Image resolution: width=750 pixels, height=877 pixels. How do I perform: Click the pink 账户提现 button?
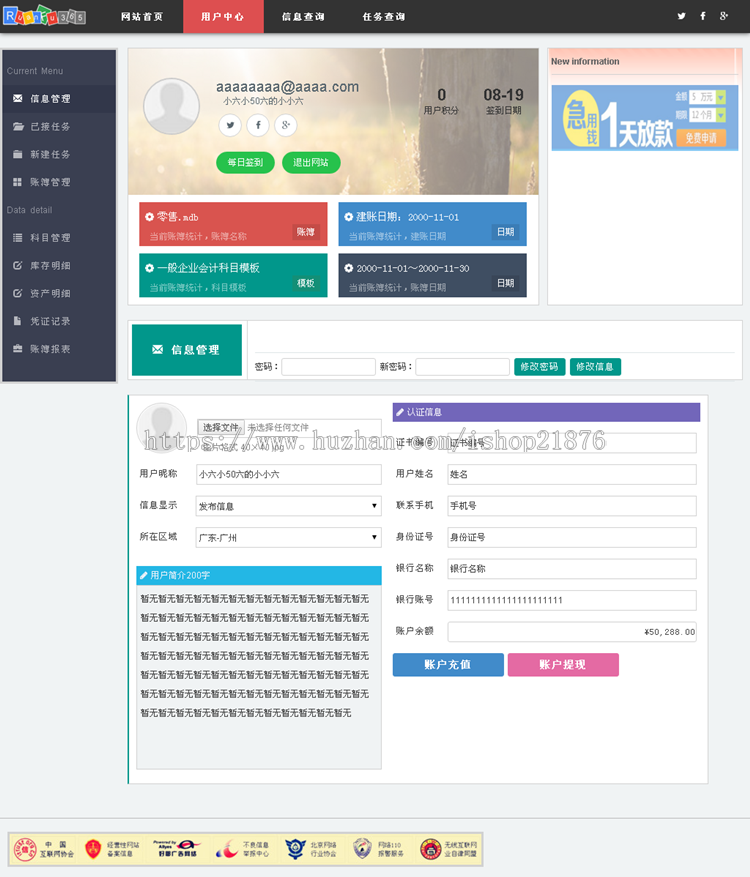[x=563, y=665]
